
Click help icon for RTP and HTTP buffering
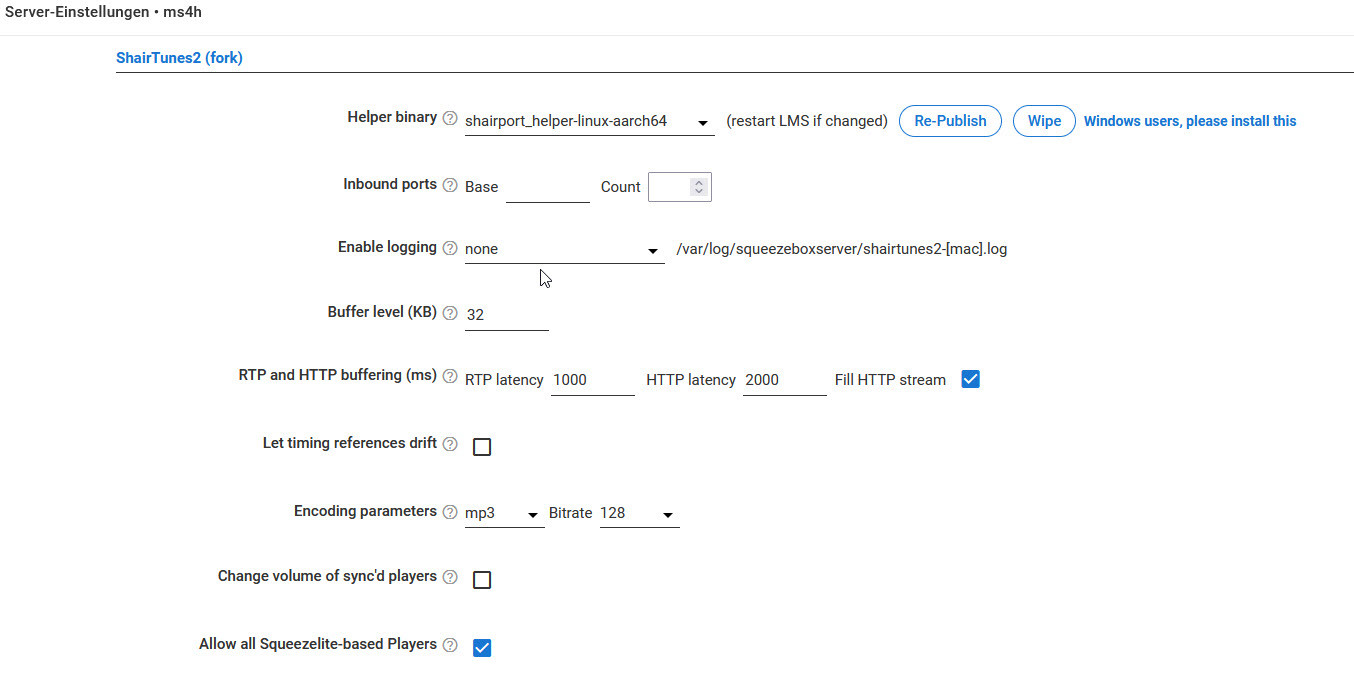coord(450,377)
